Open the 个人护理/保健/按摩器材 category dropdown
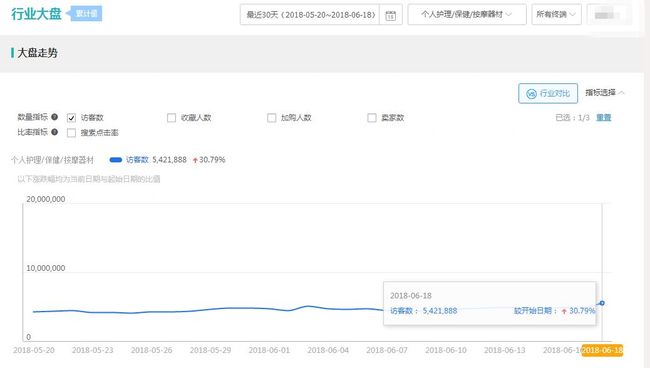650x368 pixels. coord(467,15)
